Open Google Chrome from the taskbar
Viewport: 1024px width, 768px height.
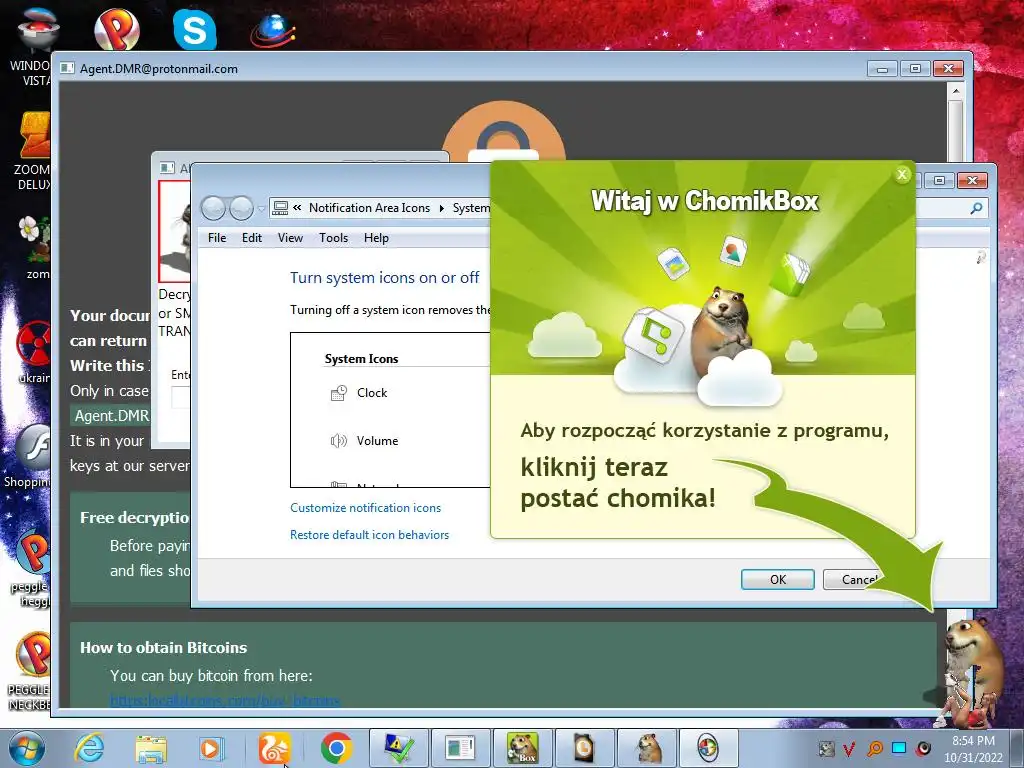(336, 748)
